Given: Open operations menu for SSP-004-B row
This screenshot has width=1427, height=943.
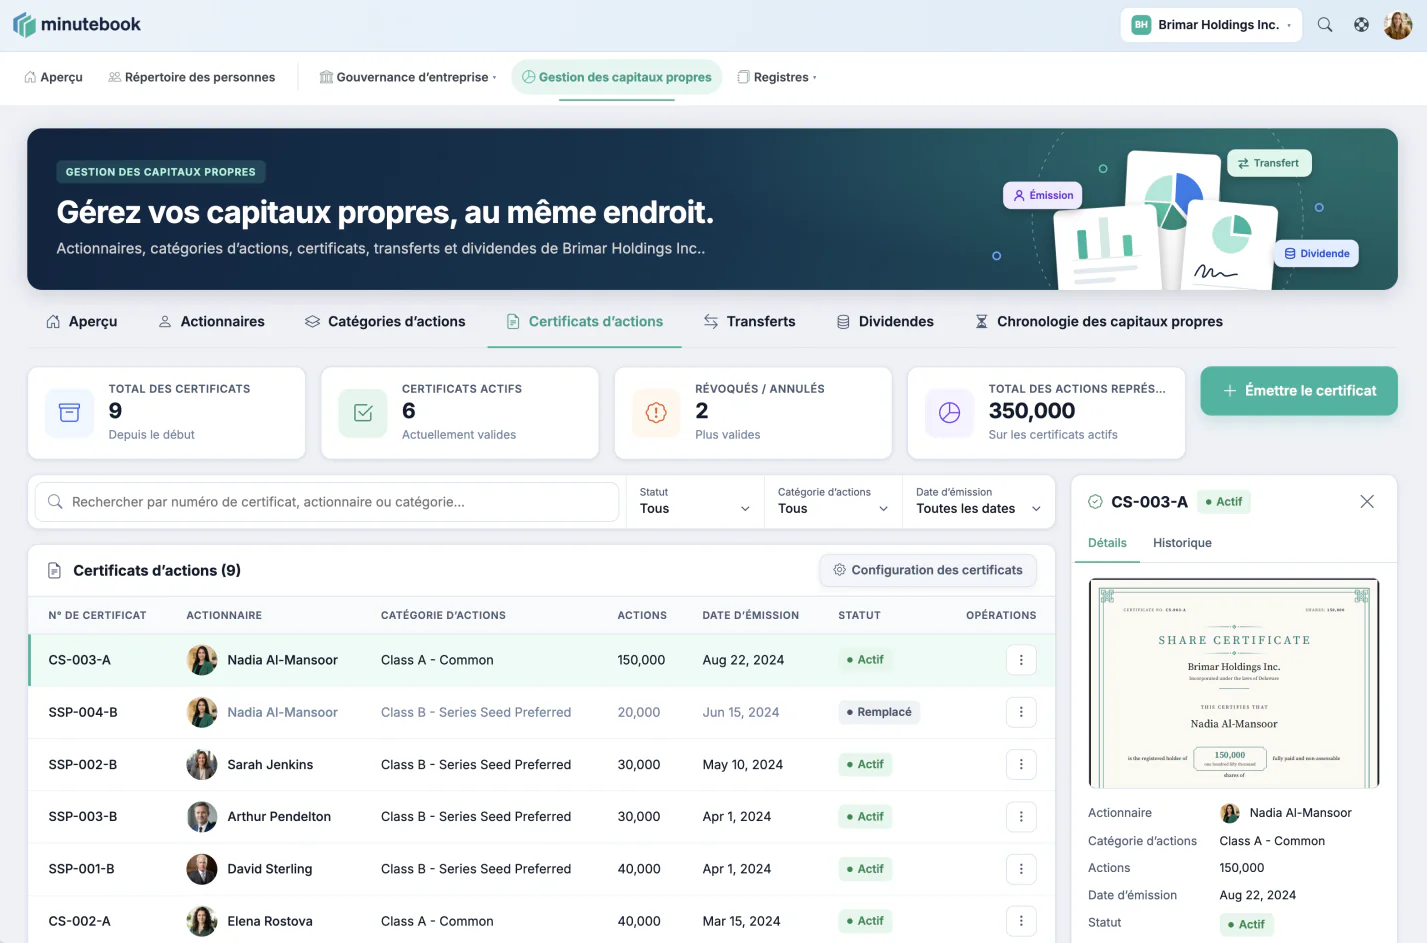Looking at the screenshot, I should tap(1021, 712).
